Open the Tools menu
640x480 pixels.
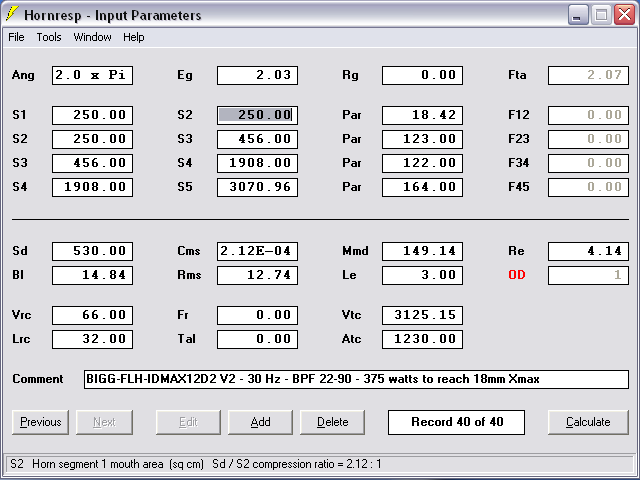[49, 37]
